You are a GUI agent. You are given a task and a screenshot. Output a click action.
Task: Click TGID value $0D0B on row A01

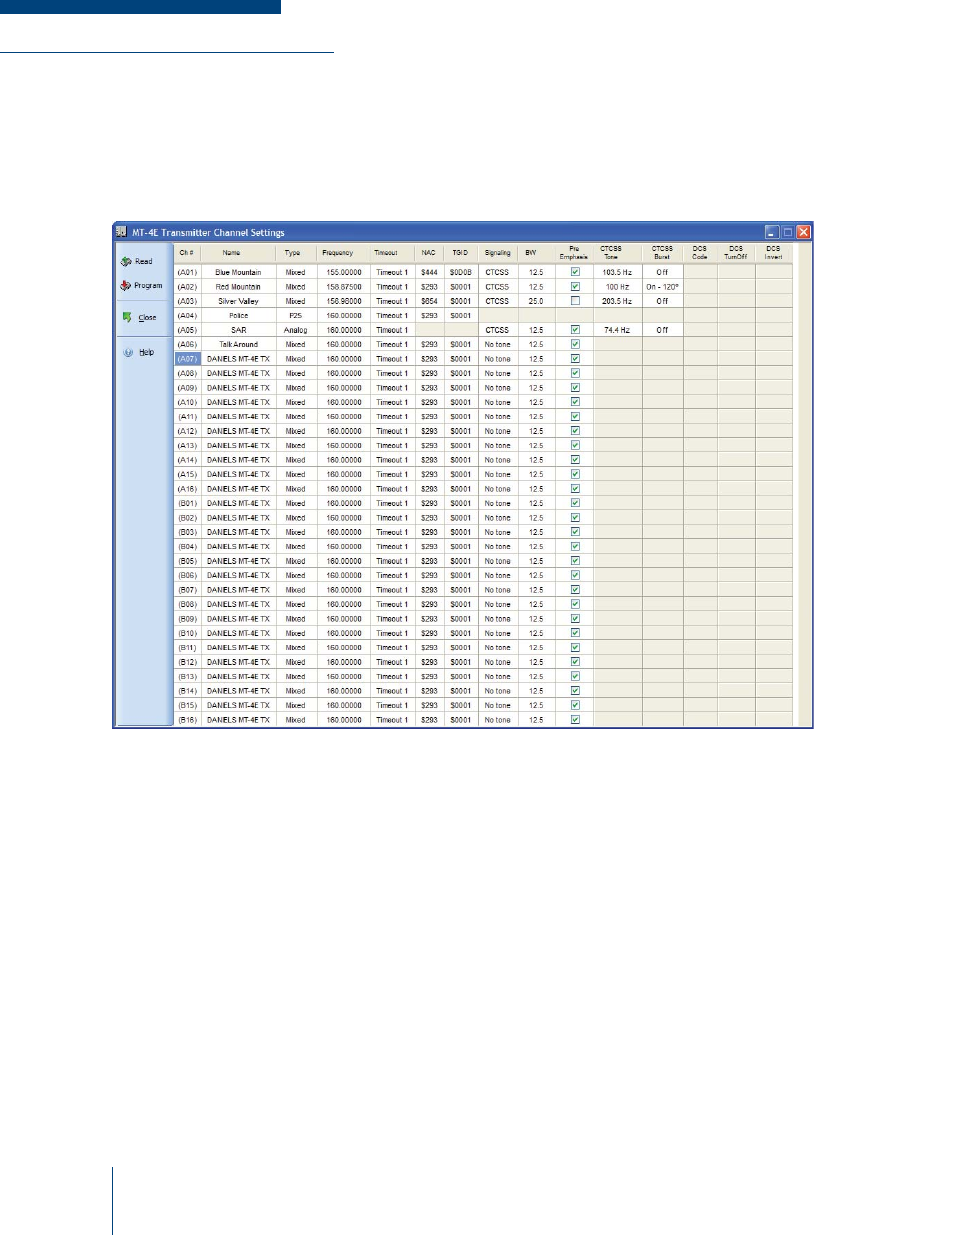pos(461,272)
